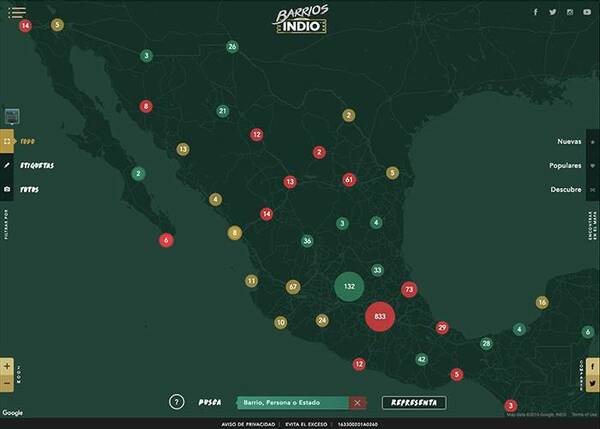Open the red 6 cluster marker

(166, 240)
